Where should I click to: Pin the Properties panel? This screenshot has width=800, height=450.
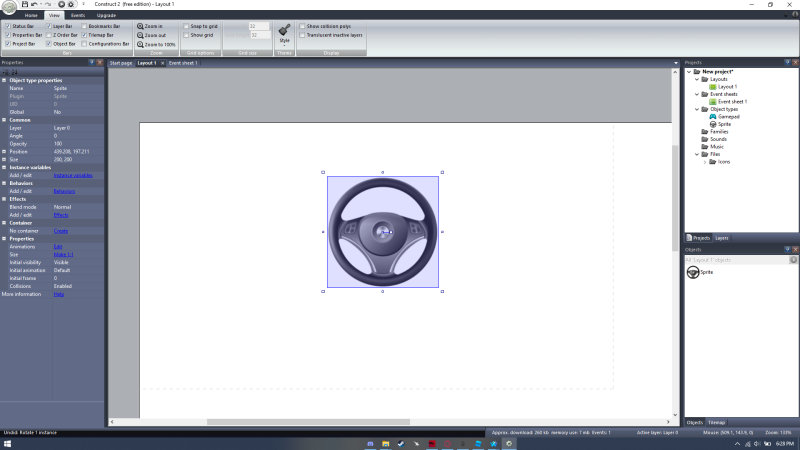[x=91, y=62]
